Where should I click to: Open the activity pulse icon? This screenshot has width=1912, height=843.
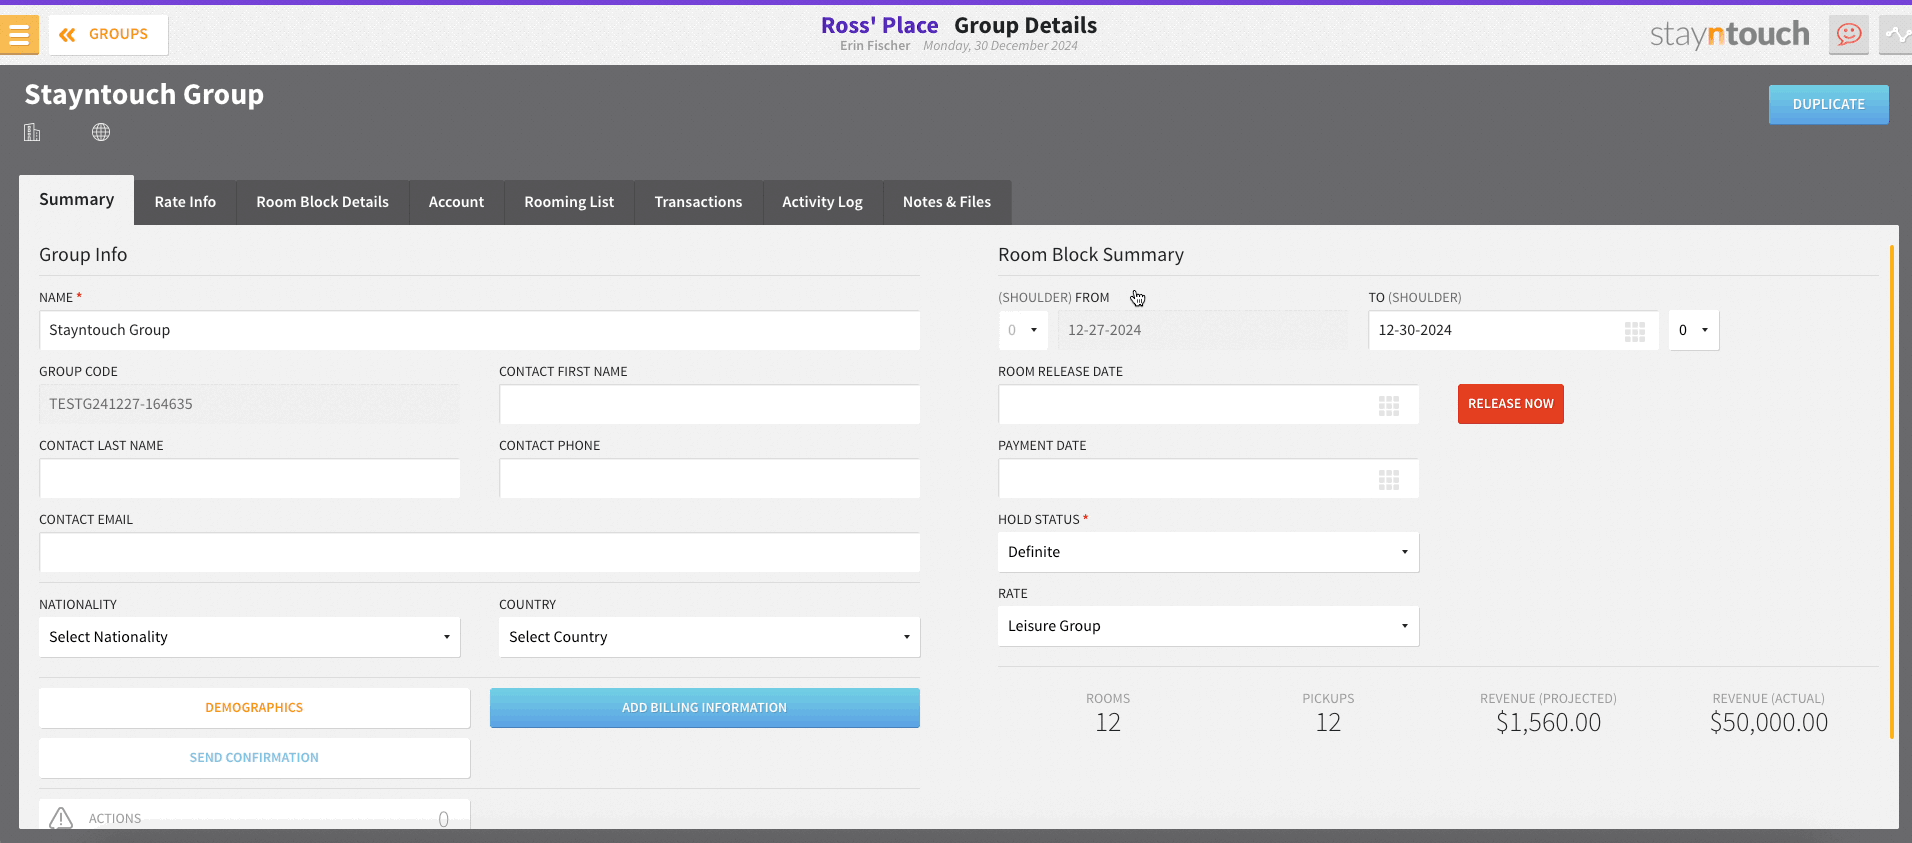pos(1896,35)
